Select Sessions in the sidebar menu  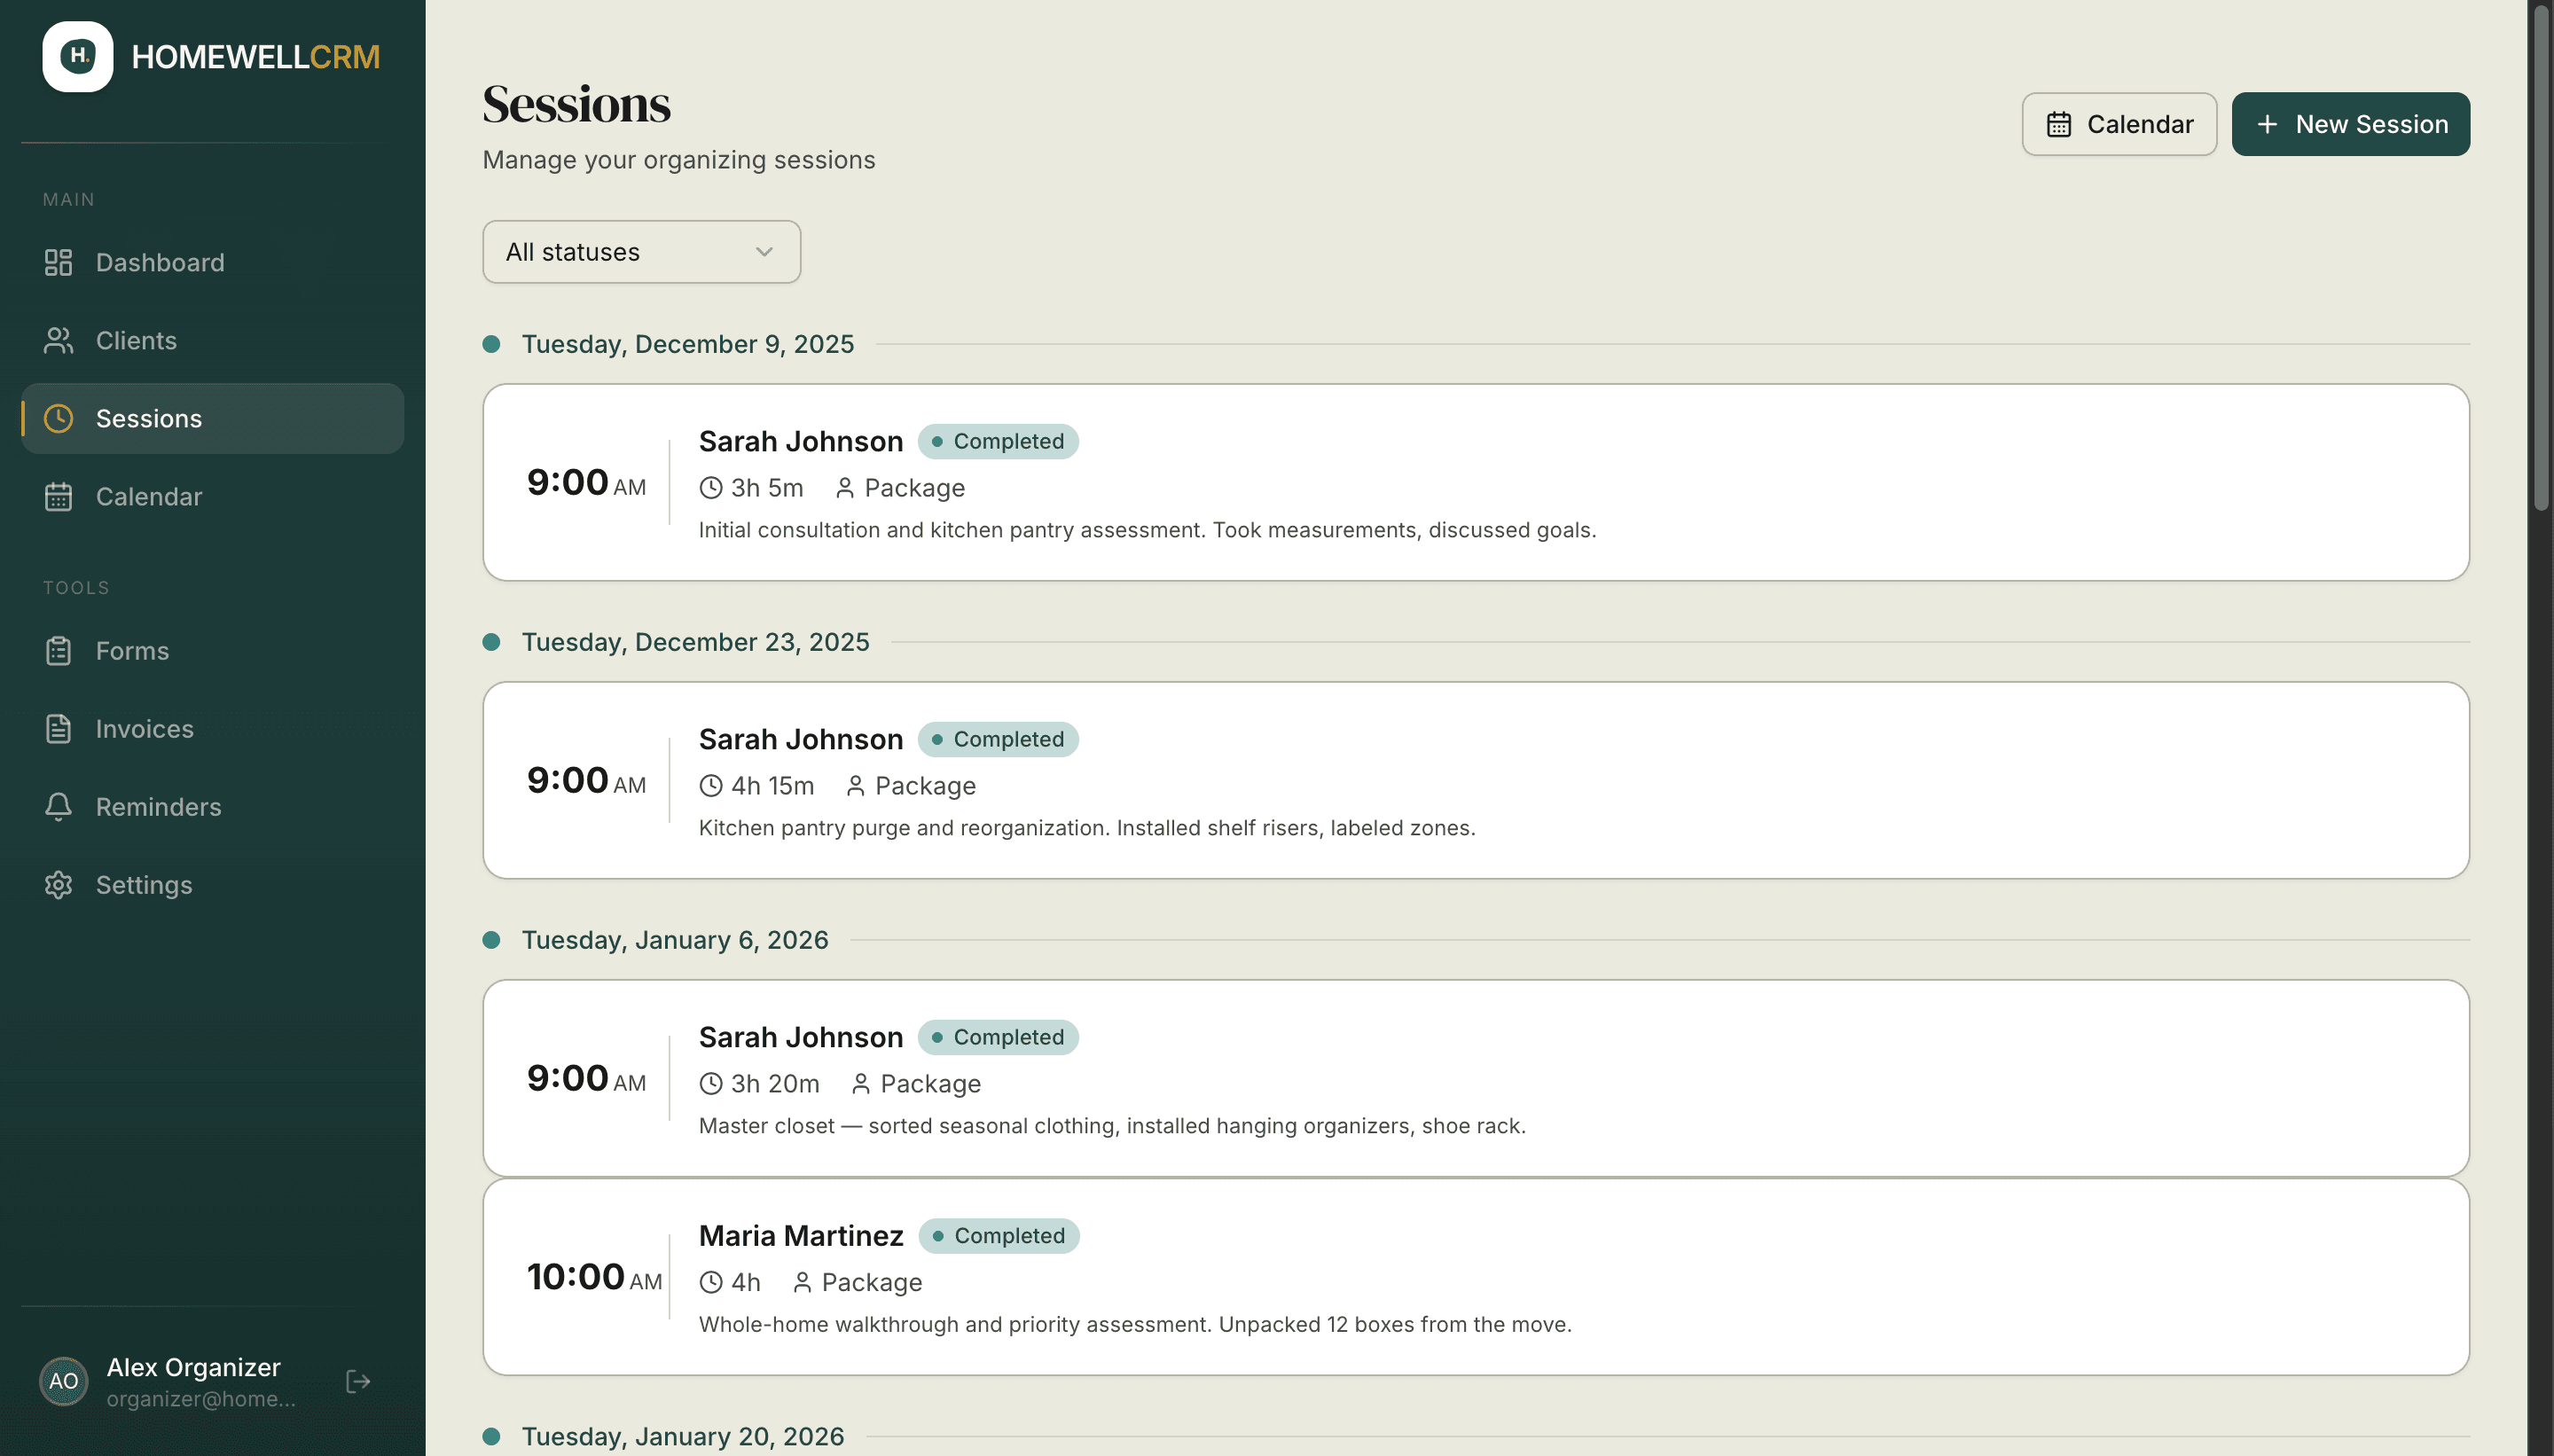click(148, 418)
